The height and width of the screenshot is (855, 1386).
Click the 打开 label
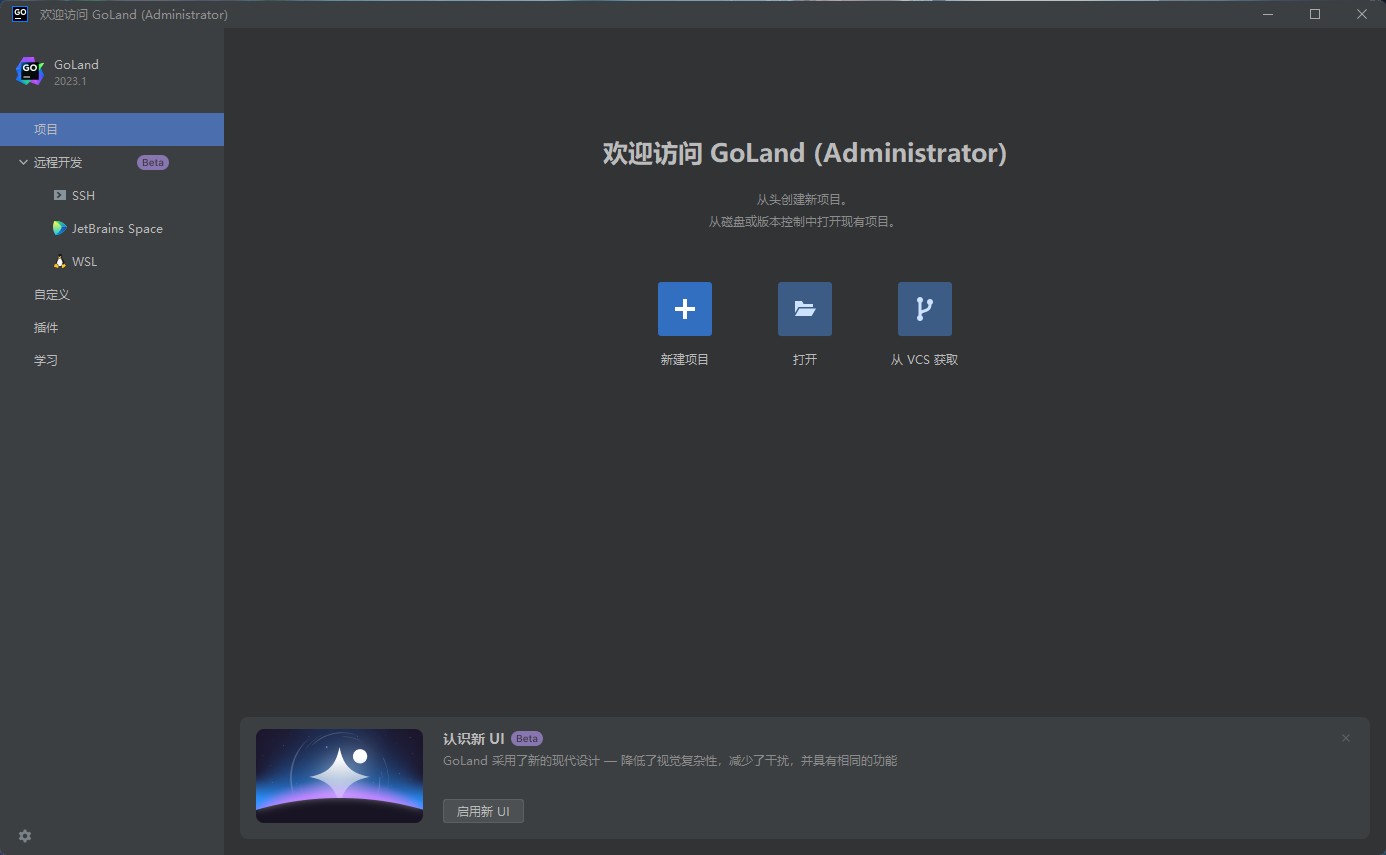(x=805, y=360)
